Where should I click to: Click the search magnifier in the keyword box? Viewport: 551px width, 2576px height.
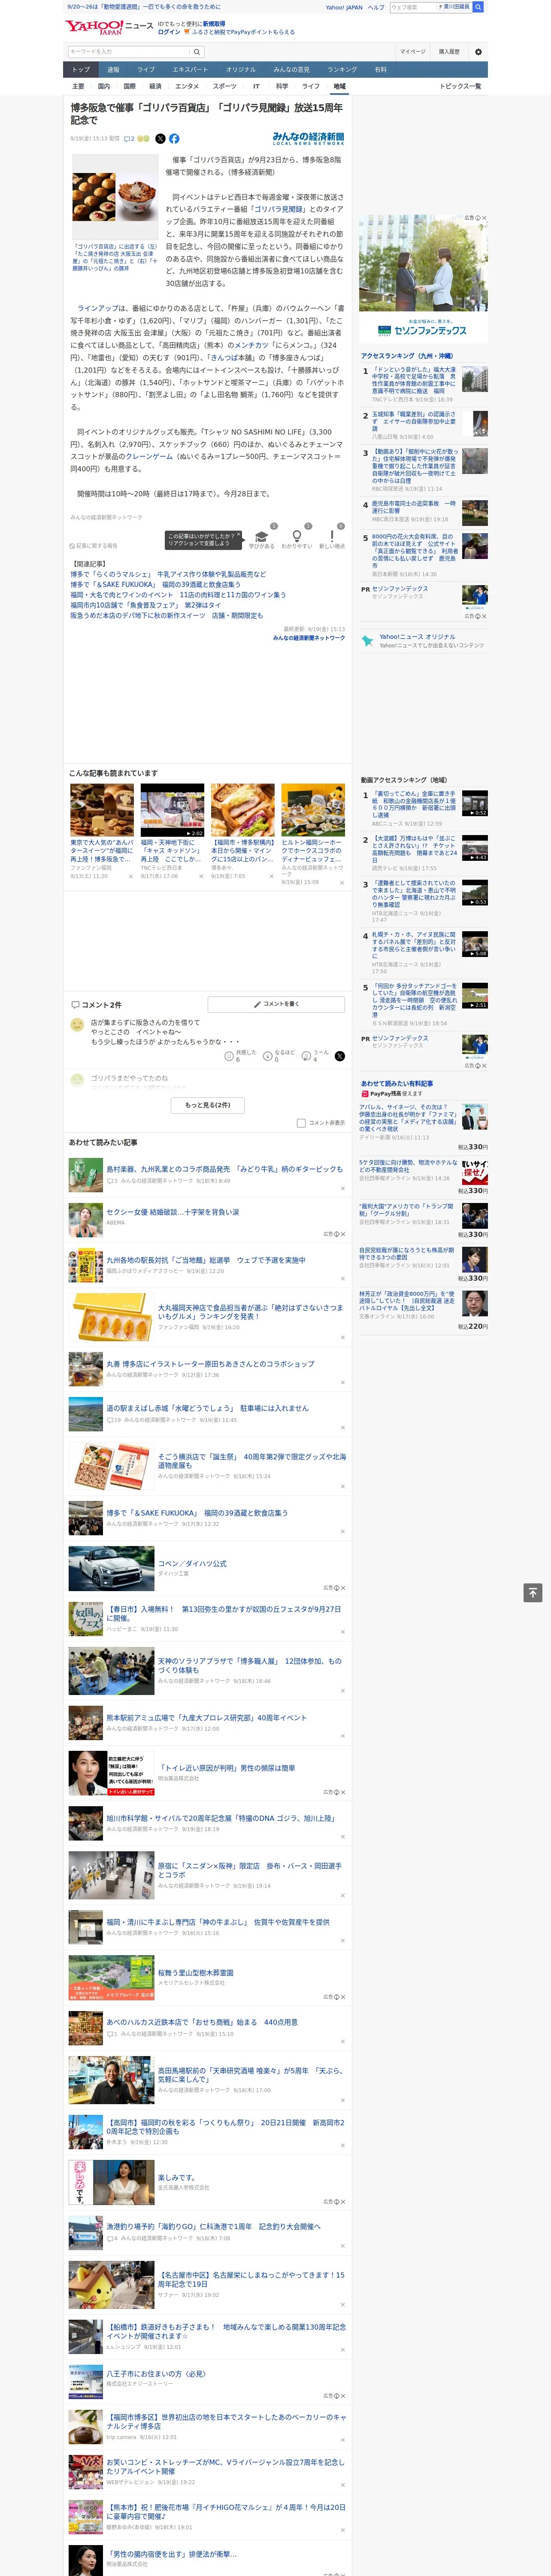coord(197,52)
